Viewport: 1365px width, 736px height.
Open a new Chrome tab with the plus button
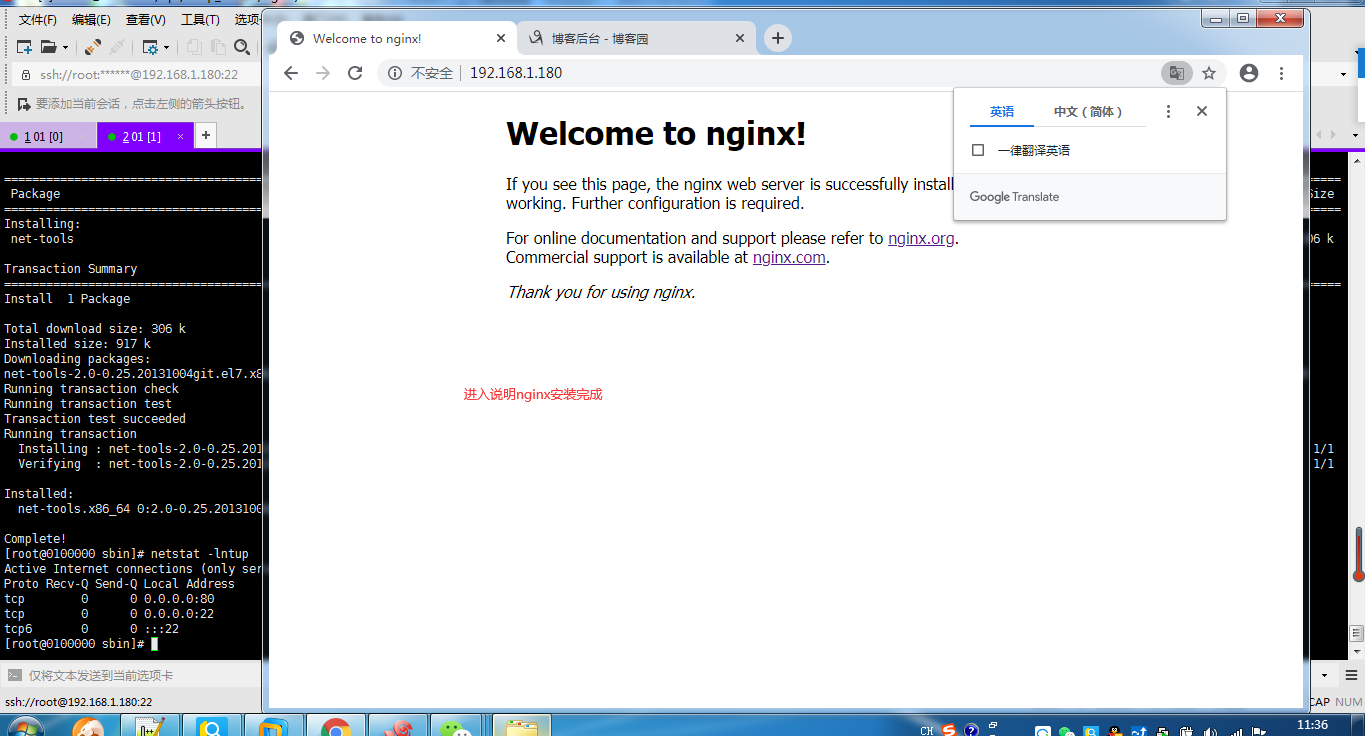pos(777,38)
